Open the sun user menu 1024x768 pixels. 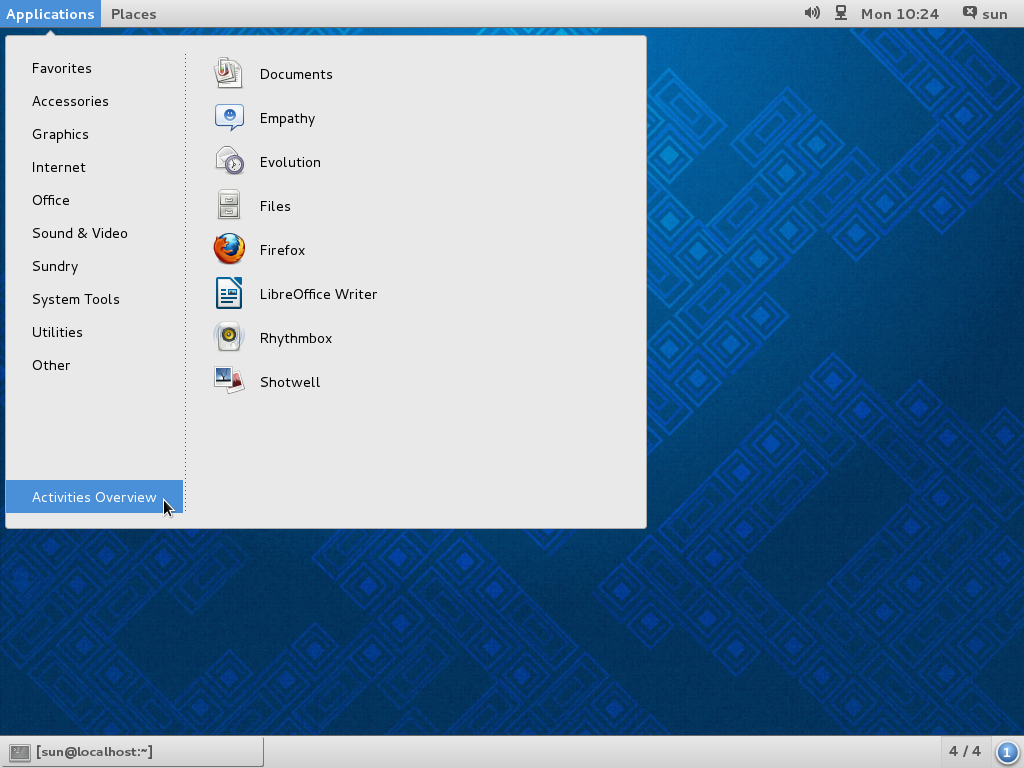[x=986, y=13]
